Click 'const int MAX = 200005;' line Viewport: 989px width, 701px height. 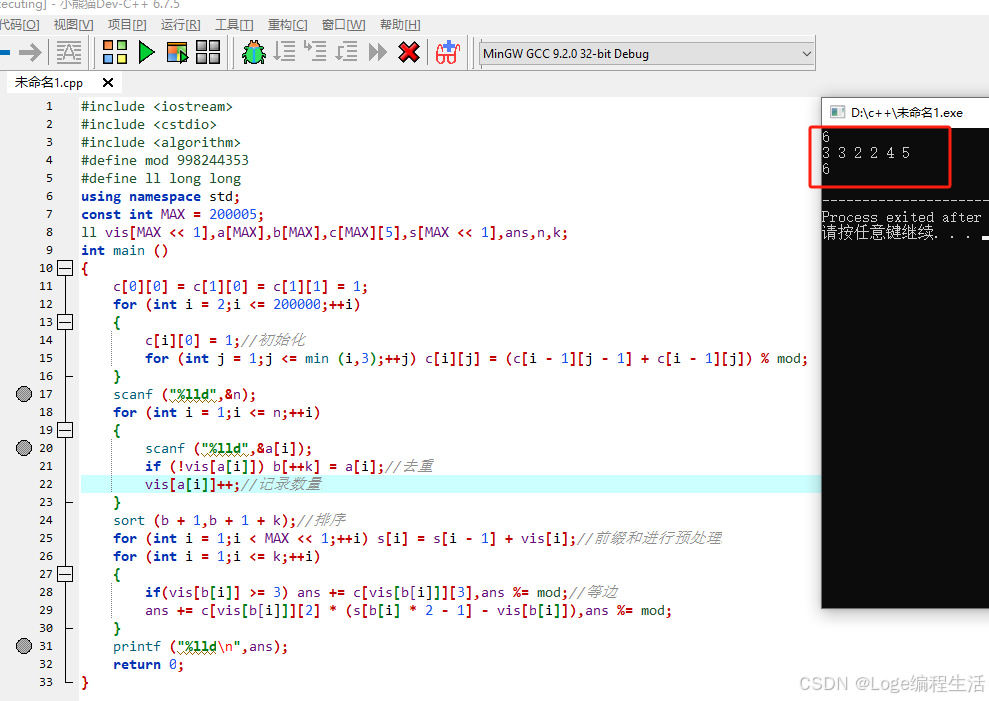(173, 215)
